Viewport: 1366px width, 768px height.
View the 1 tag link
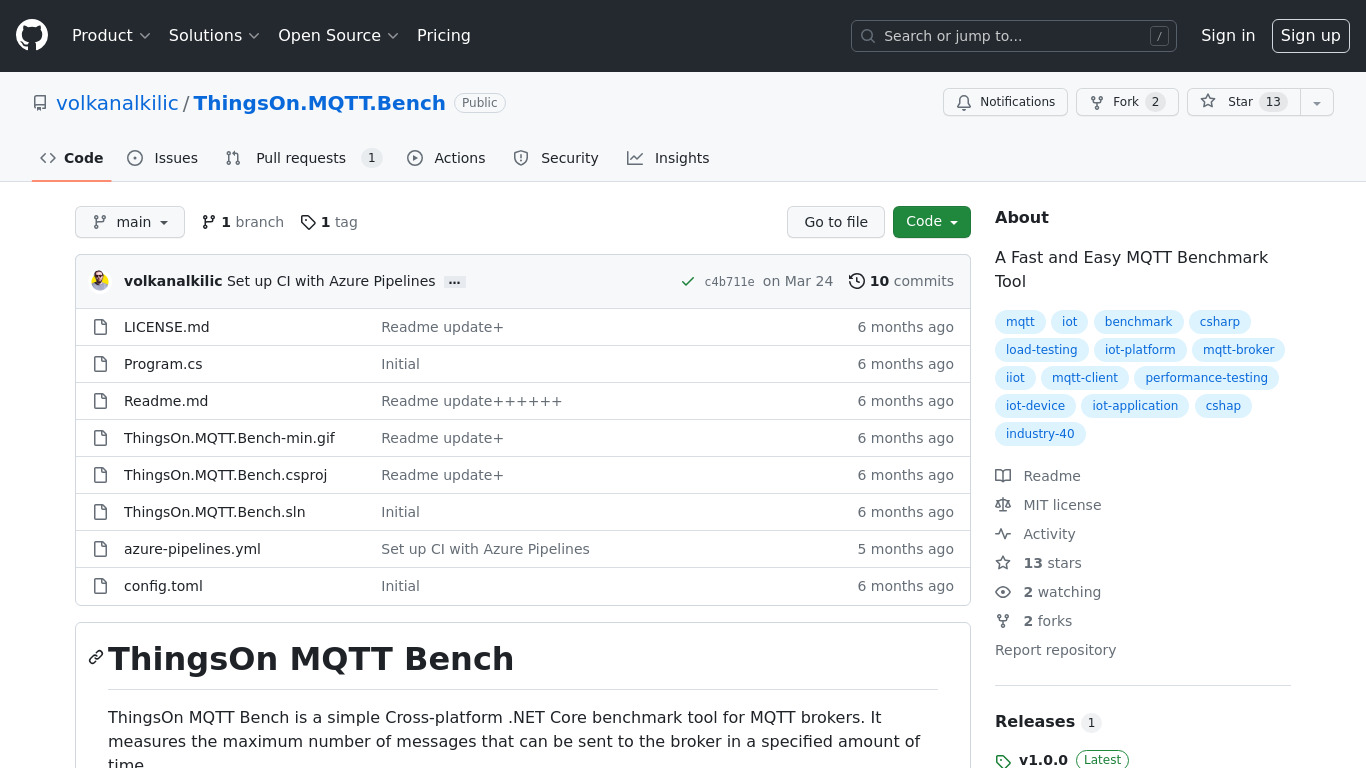tap(329, 222)
